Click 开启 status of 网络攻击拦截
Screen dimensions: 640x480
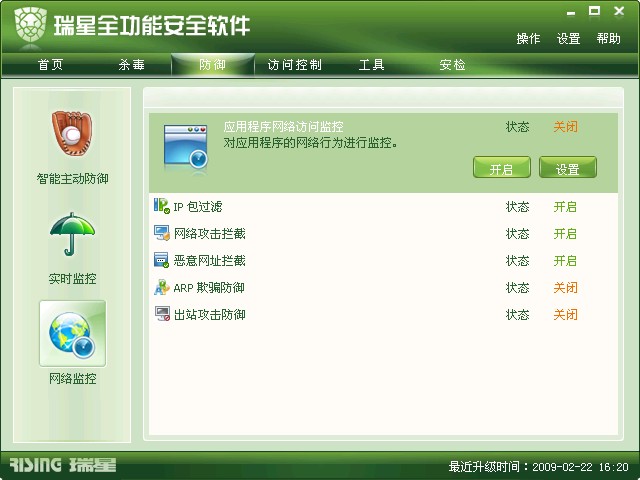click(x=565, y=234)
